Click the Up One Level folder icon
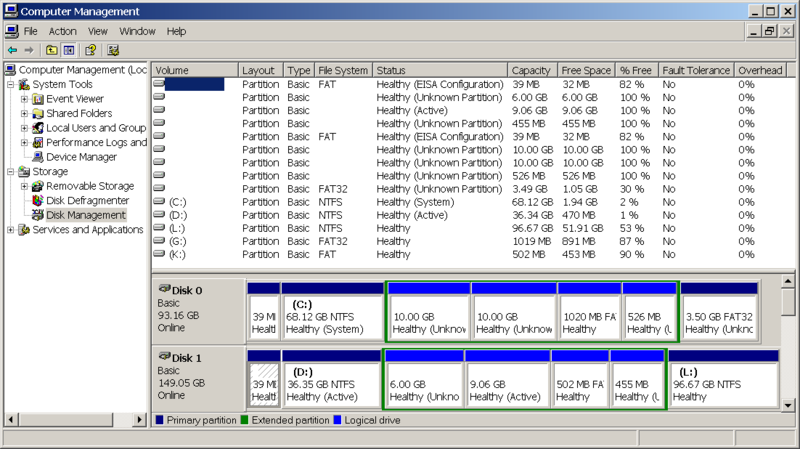Screen dimensions: 800x449 click(x=52, y=50)
